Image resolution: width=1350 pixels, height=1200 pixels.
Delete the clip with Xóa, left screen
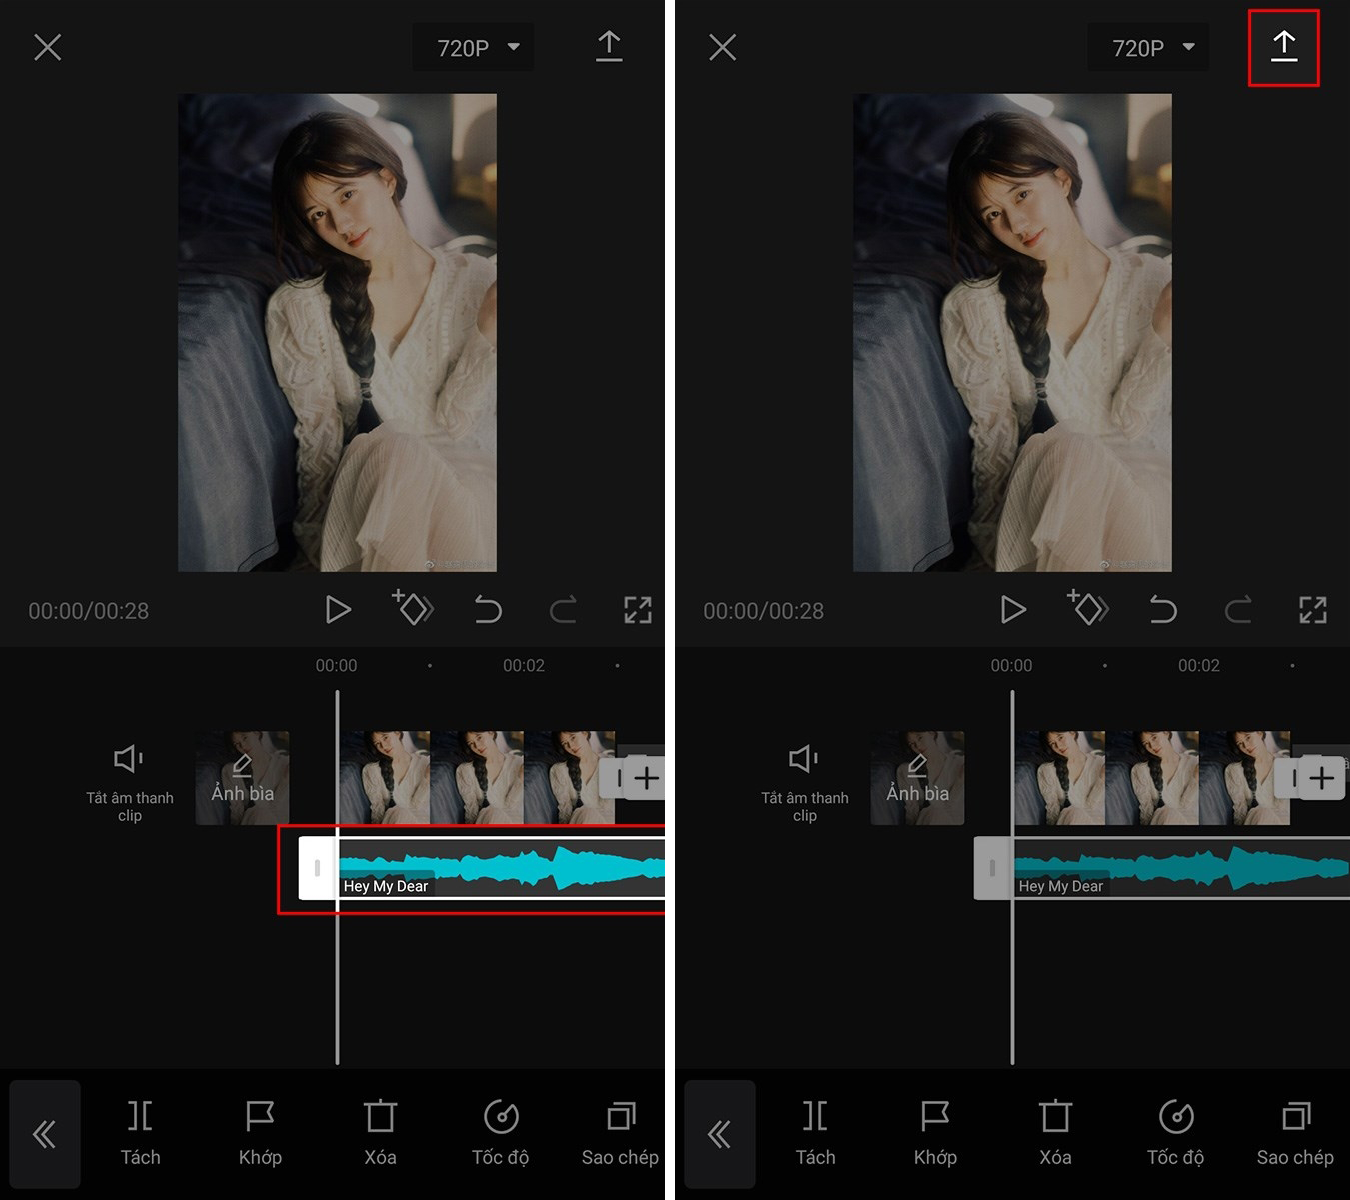tap(380, 1133)
